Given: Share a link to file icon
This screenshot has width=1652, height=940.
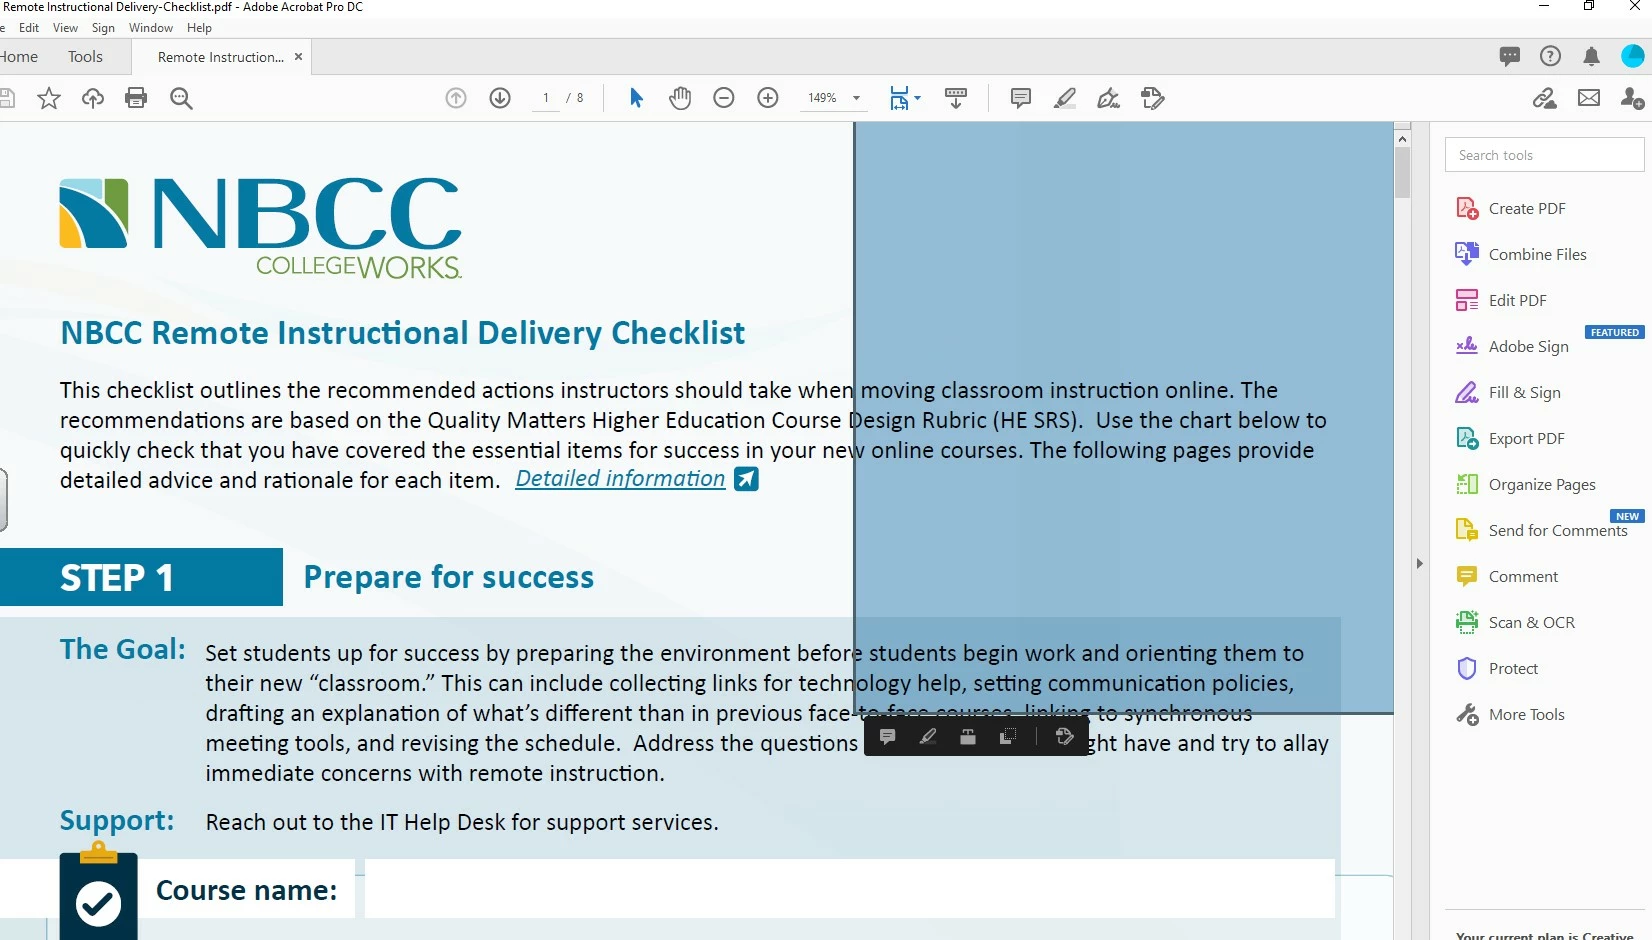Looking at the screenshot, I should [1545, 98].
